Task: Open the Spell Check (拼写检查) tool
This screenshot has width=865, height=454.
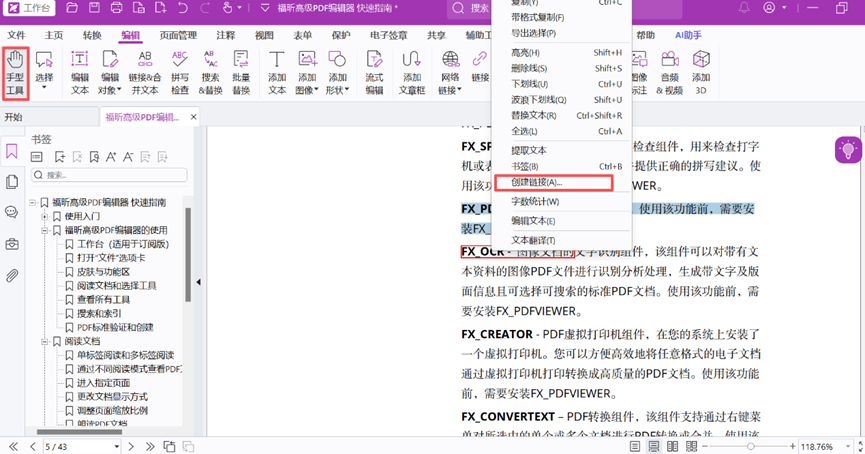Action: click(x=179, y=72)
